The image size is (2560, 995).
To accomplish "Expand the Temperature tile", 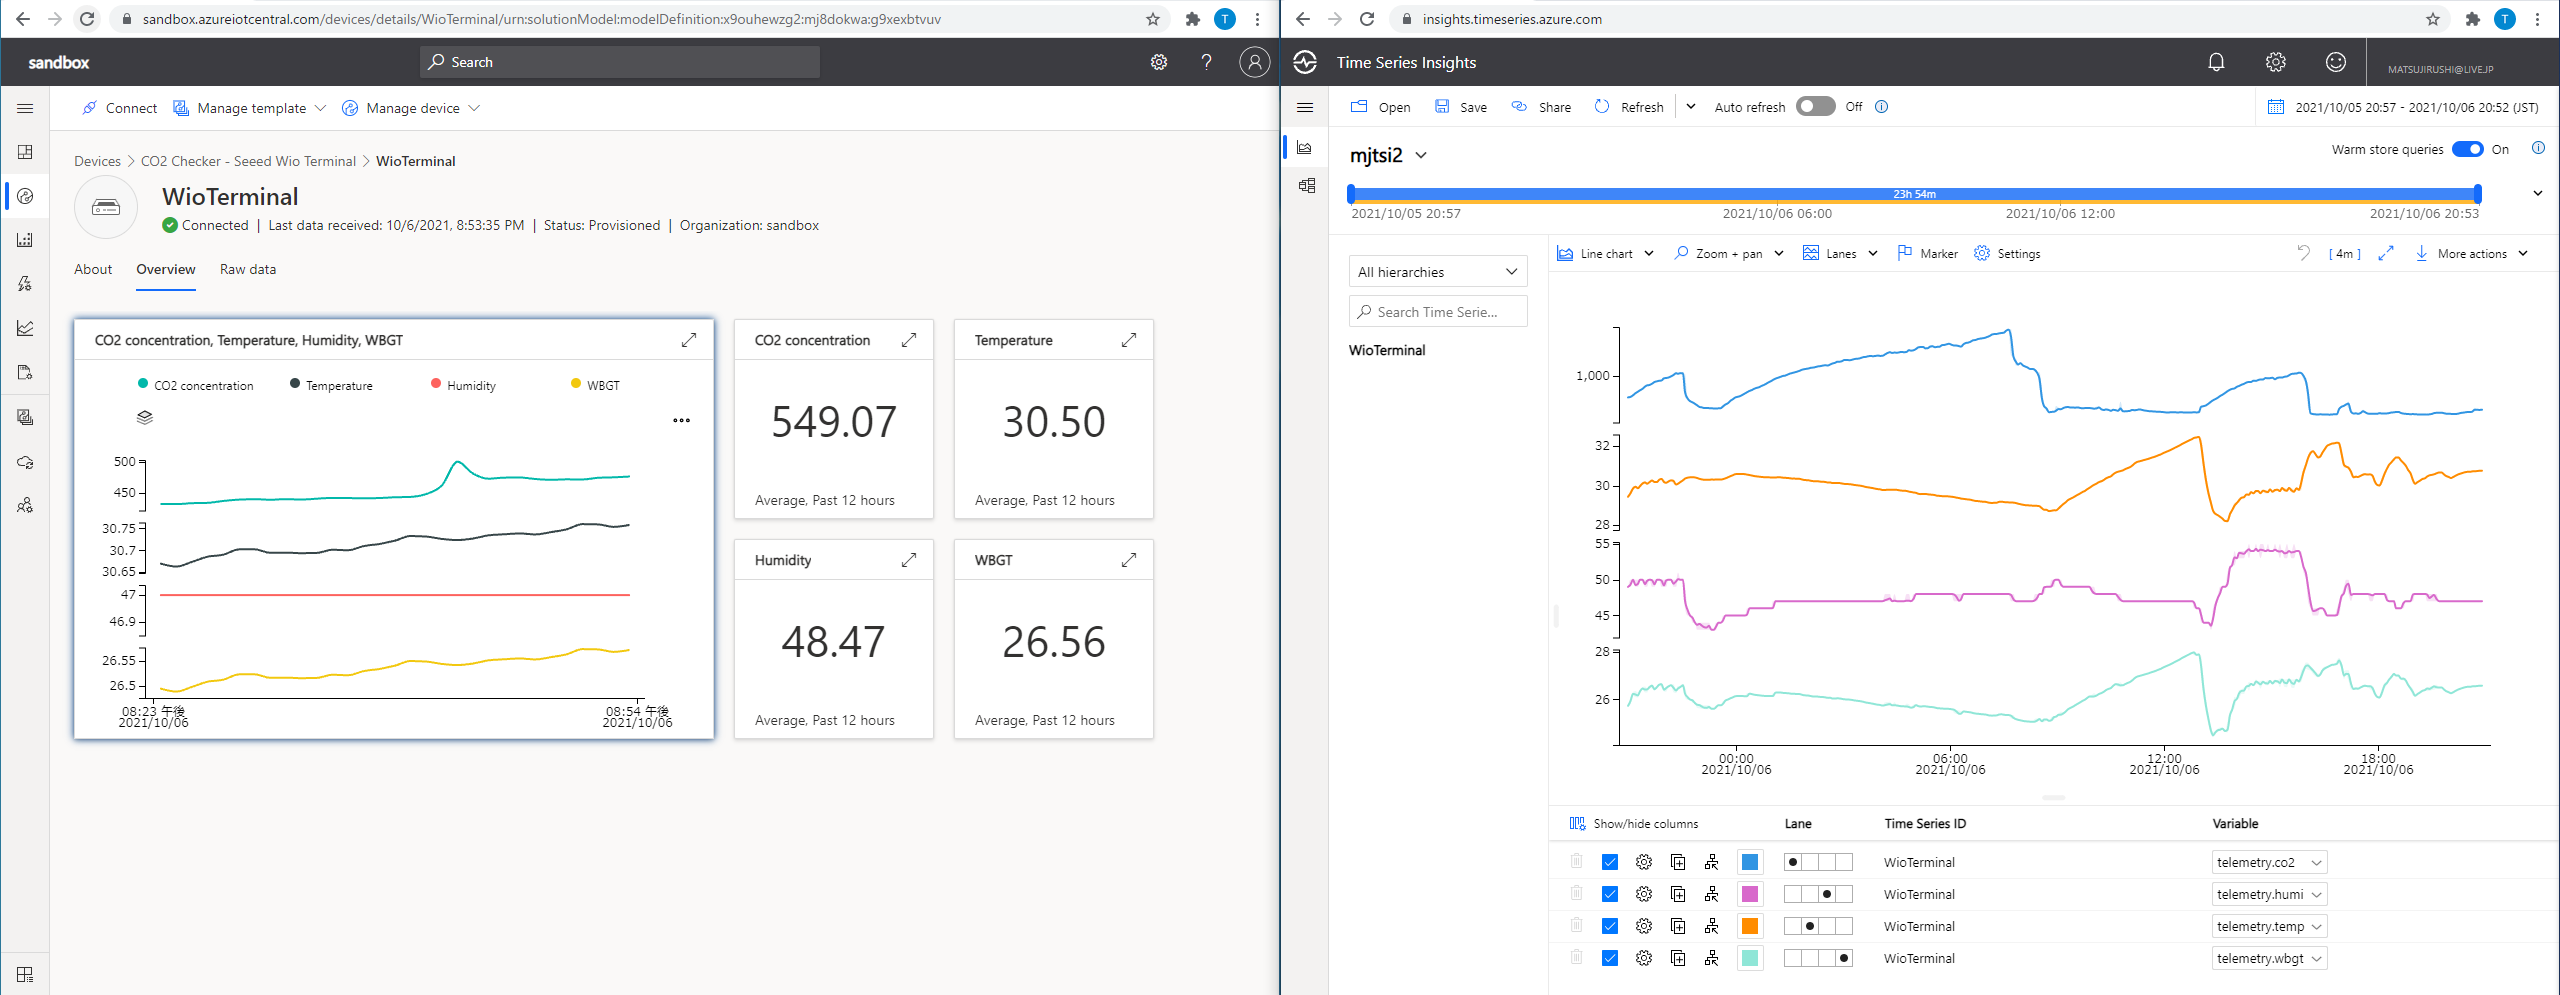I will pos(1129,340).
